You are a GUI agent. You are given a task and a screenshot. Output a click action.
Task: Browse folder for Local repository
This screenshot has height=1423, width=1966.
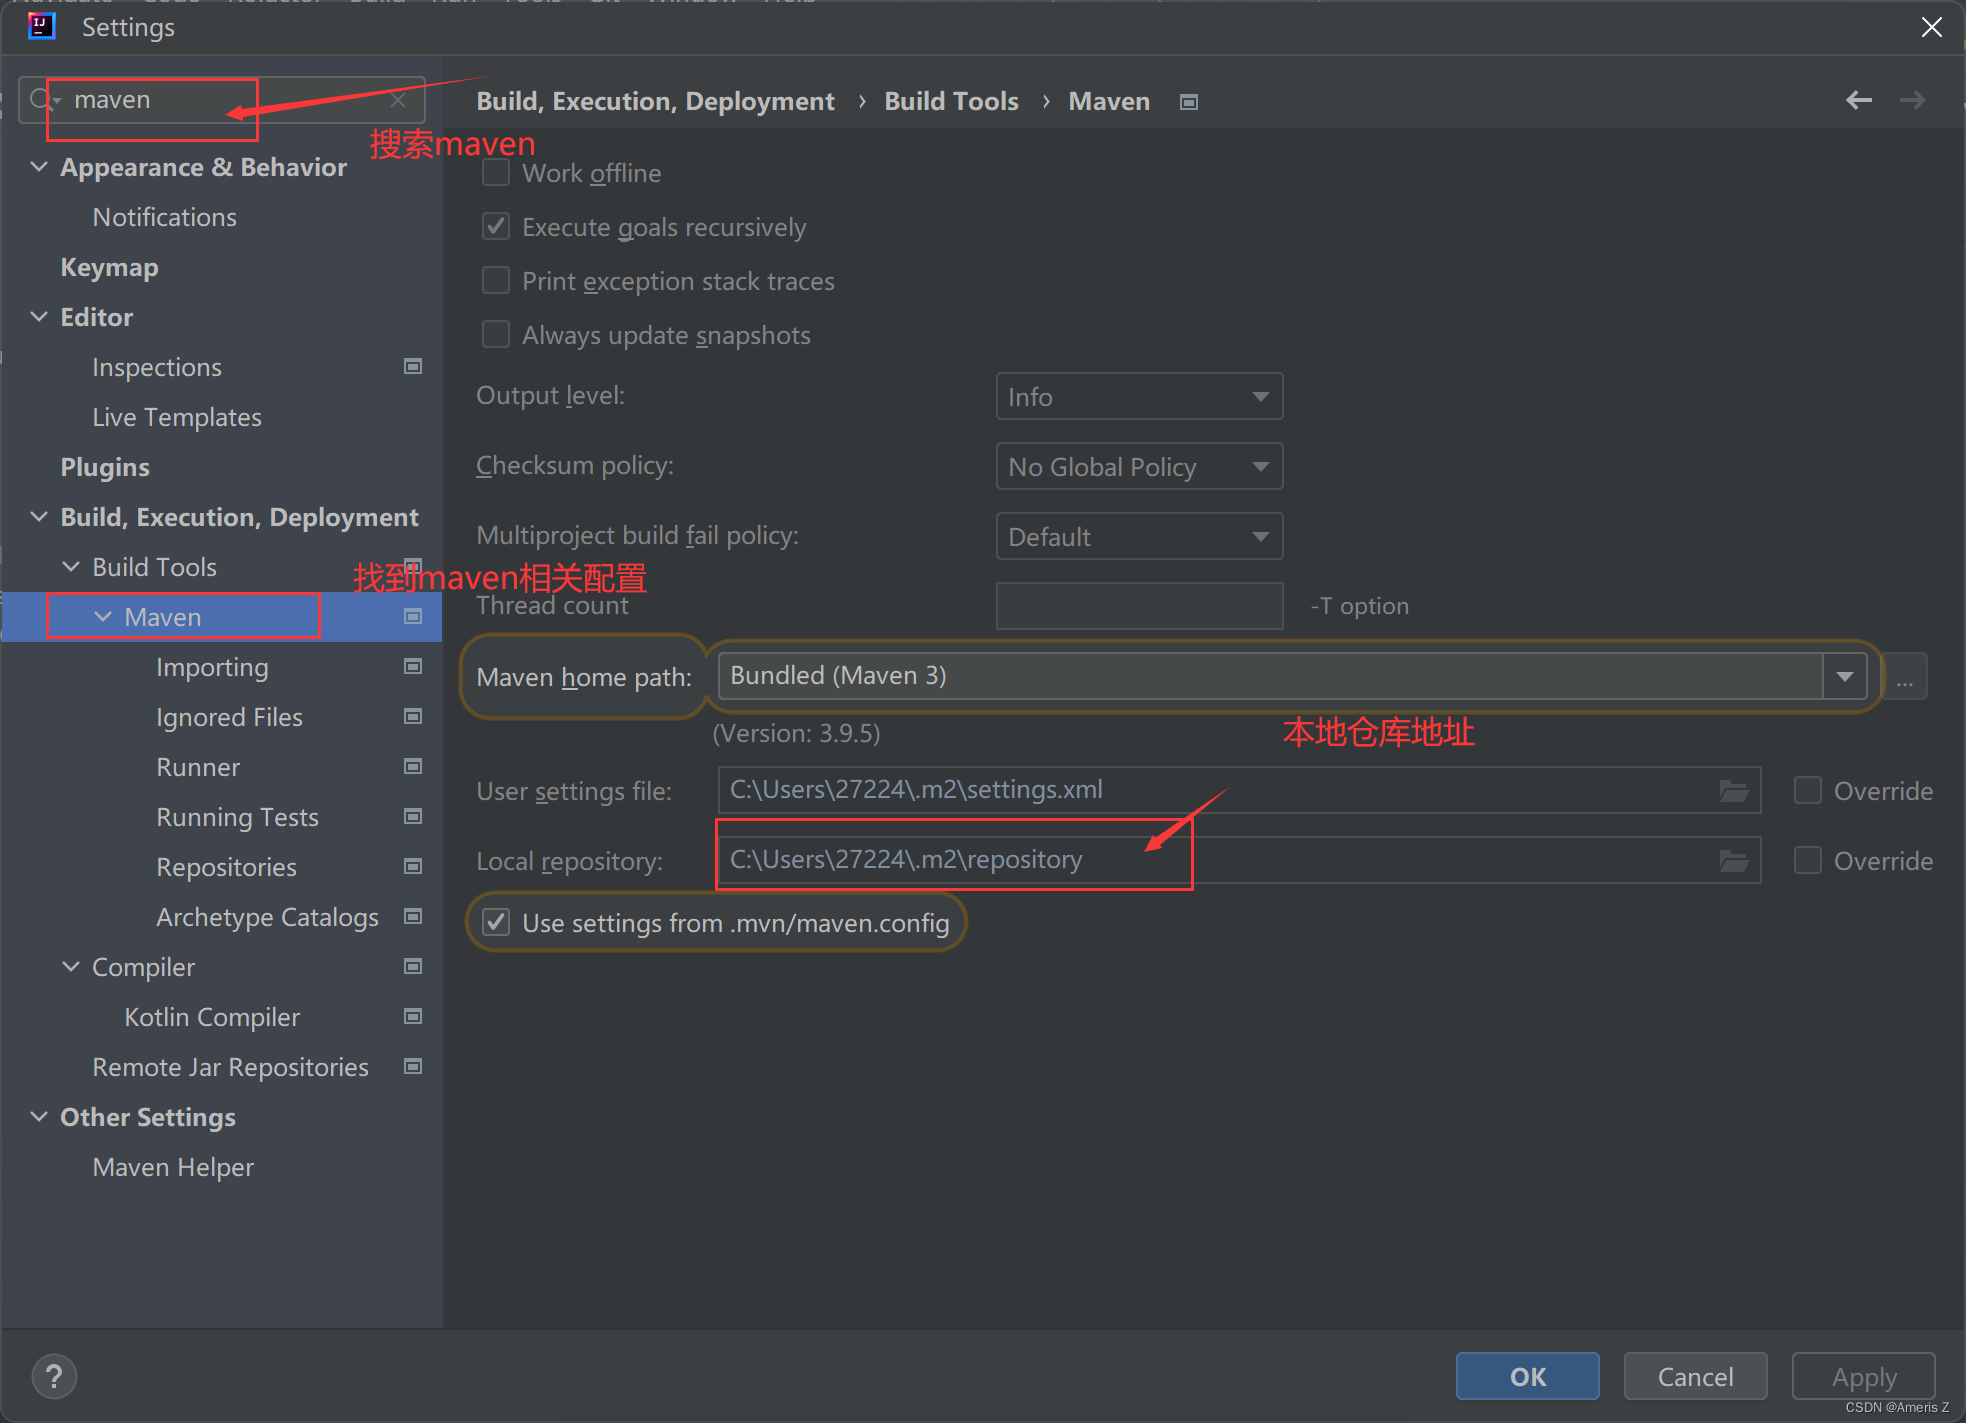point(1733,861)
